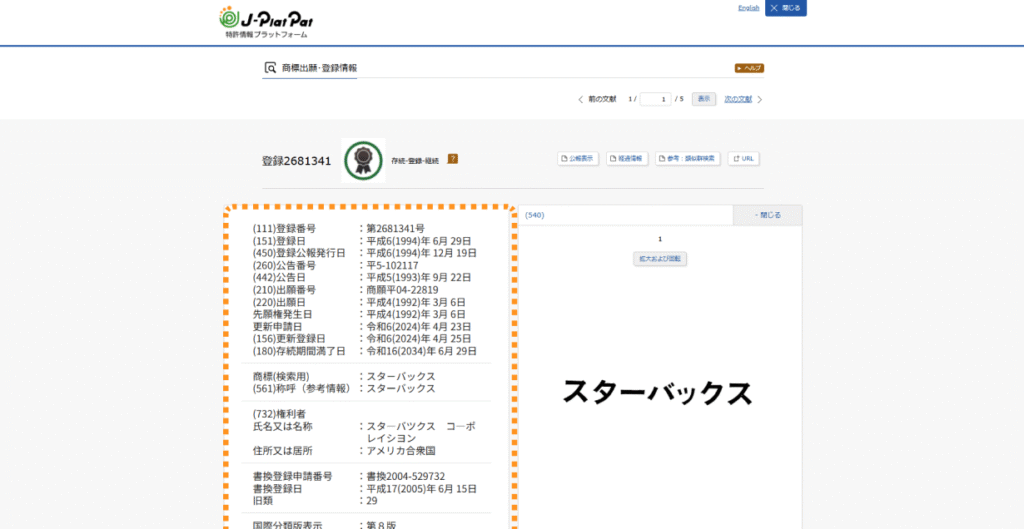Click the 次の文献 link
1024x529 pixels.
tap(738, 99)
